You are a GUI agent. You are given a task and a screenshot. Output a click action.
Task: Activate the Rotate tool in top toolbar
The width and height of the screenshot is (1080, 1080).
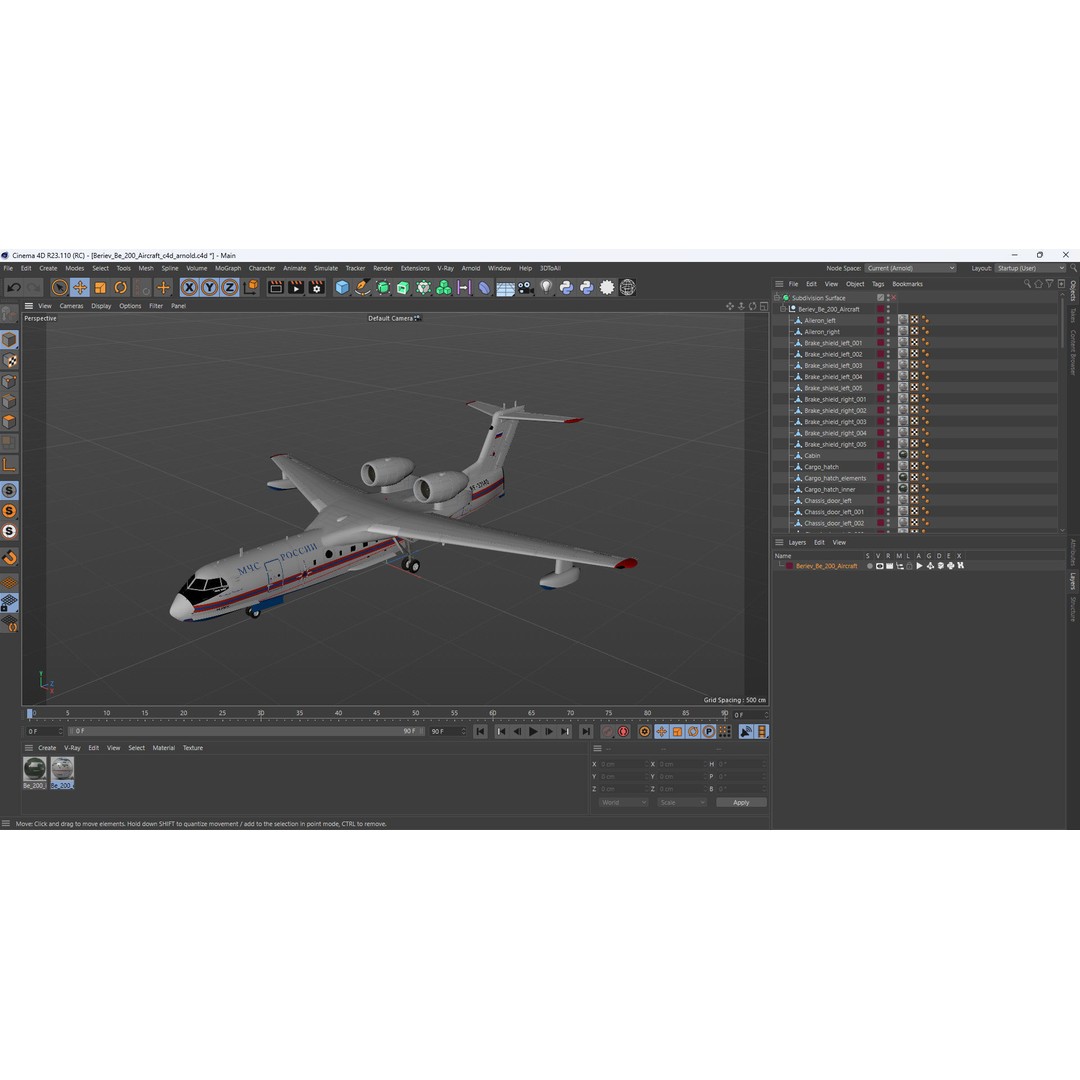[x=121, y=287]
